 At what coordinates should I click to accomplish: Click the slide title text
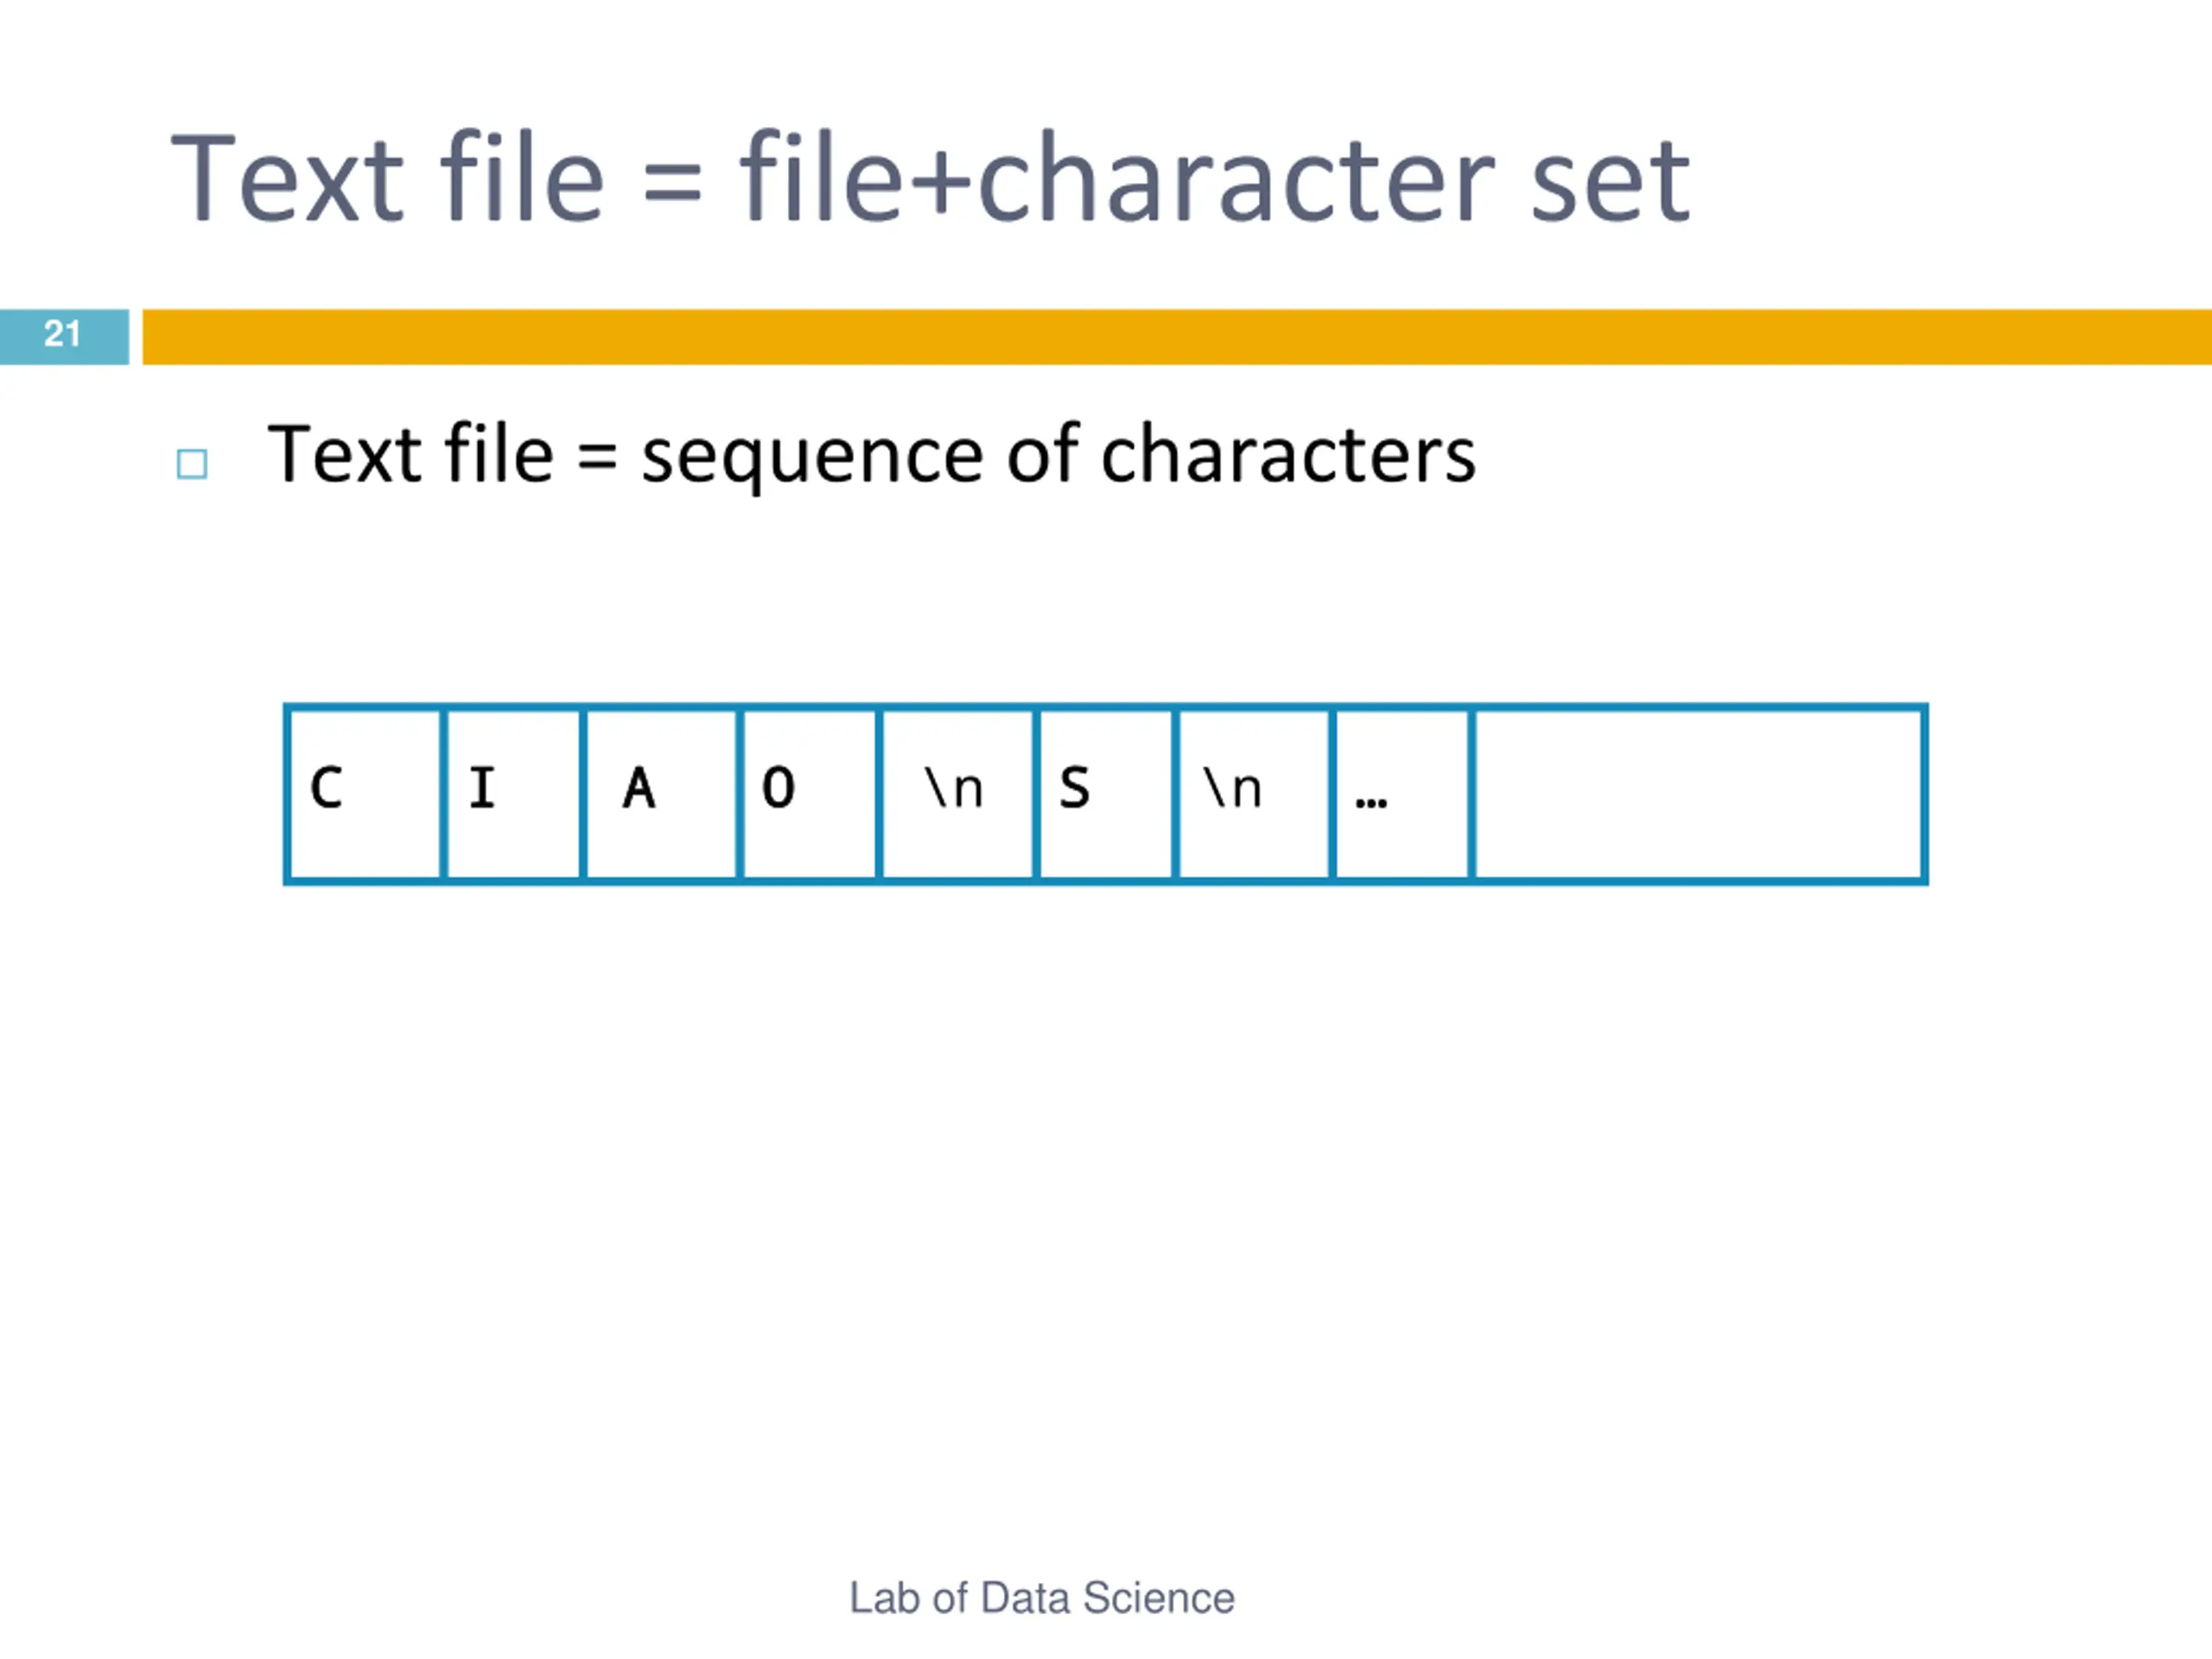[x=931, y=180]
